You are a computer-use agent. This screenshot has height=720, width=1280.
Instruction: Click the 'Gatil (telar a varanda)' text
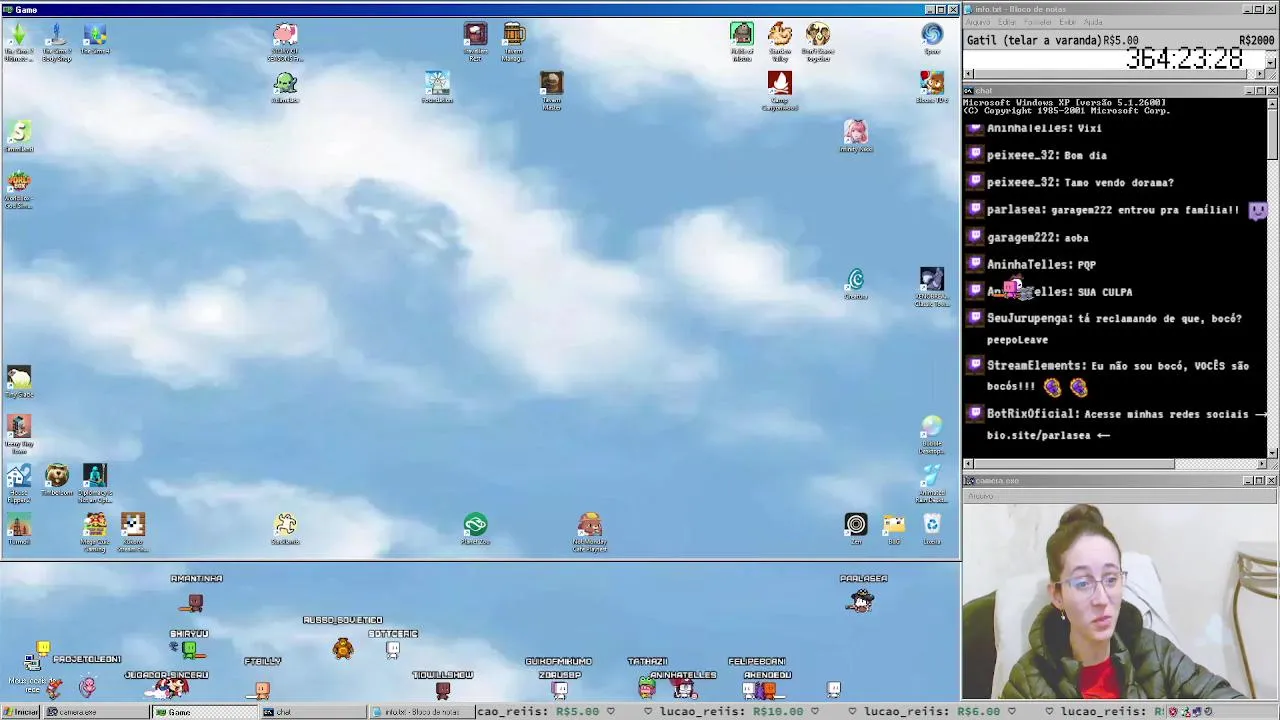click(1034, 41)
